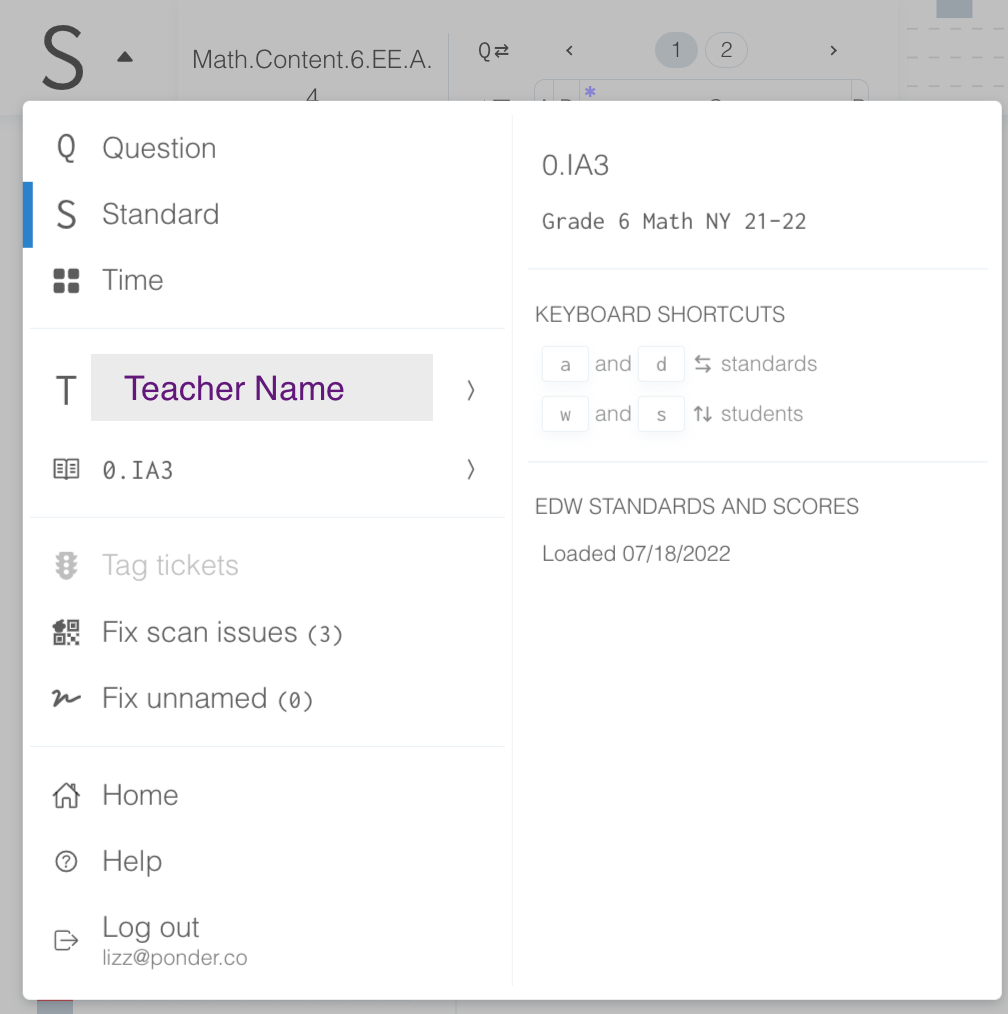The width and height of the screenshot is (1008, 1014).
Task: Click the signature scribble unnamed icon
Action: pos(66,698)
